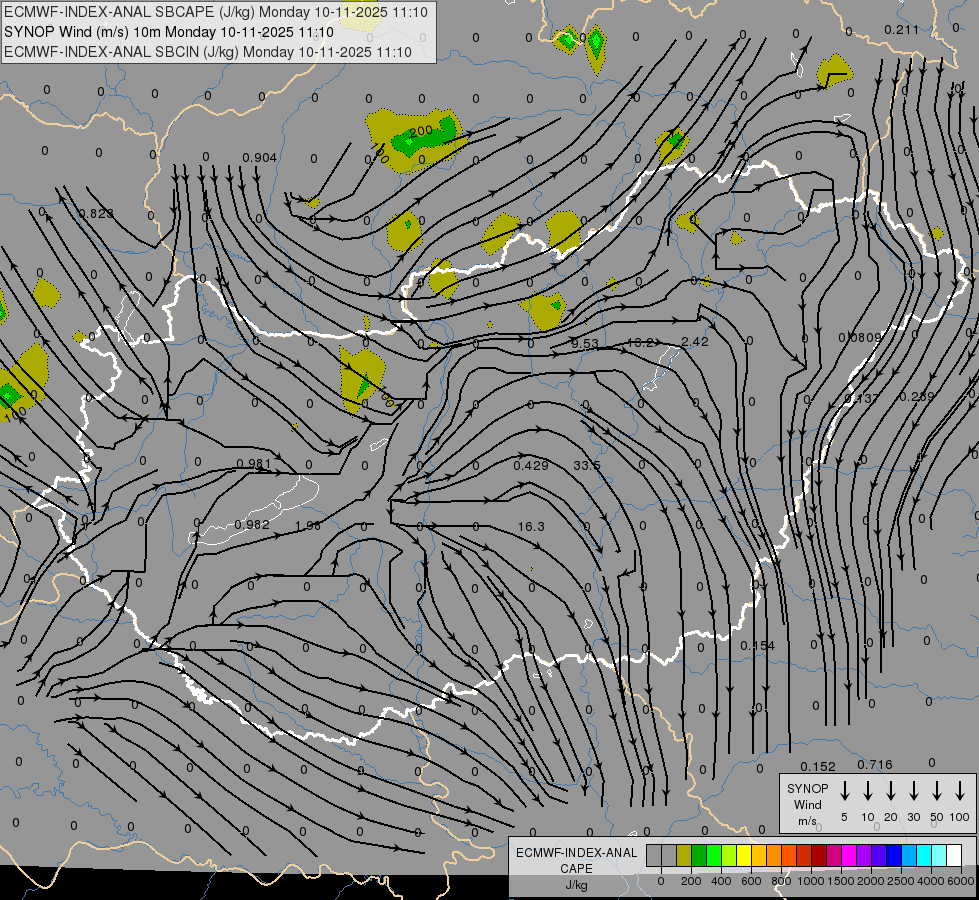Click the 10 m/s wind arrow in legend

point(867,791)
